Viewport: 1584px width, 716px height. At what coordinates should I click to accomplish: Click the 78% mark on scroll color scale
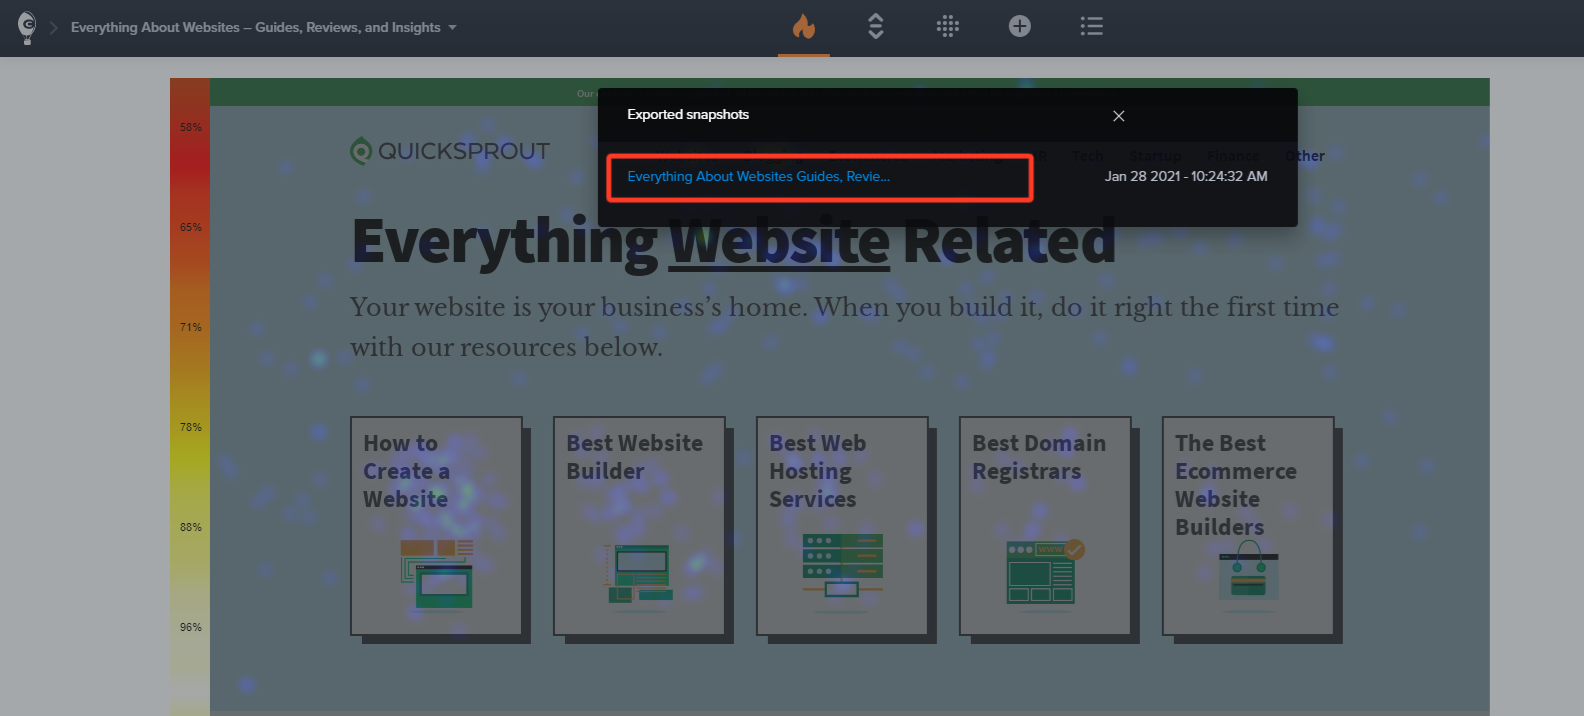point(190,427)
